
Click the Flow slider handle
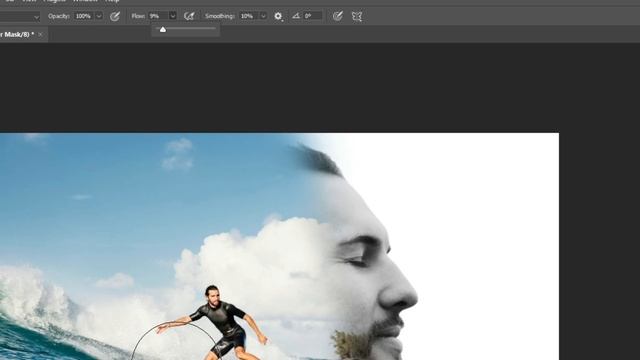point(163,29)
